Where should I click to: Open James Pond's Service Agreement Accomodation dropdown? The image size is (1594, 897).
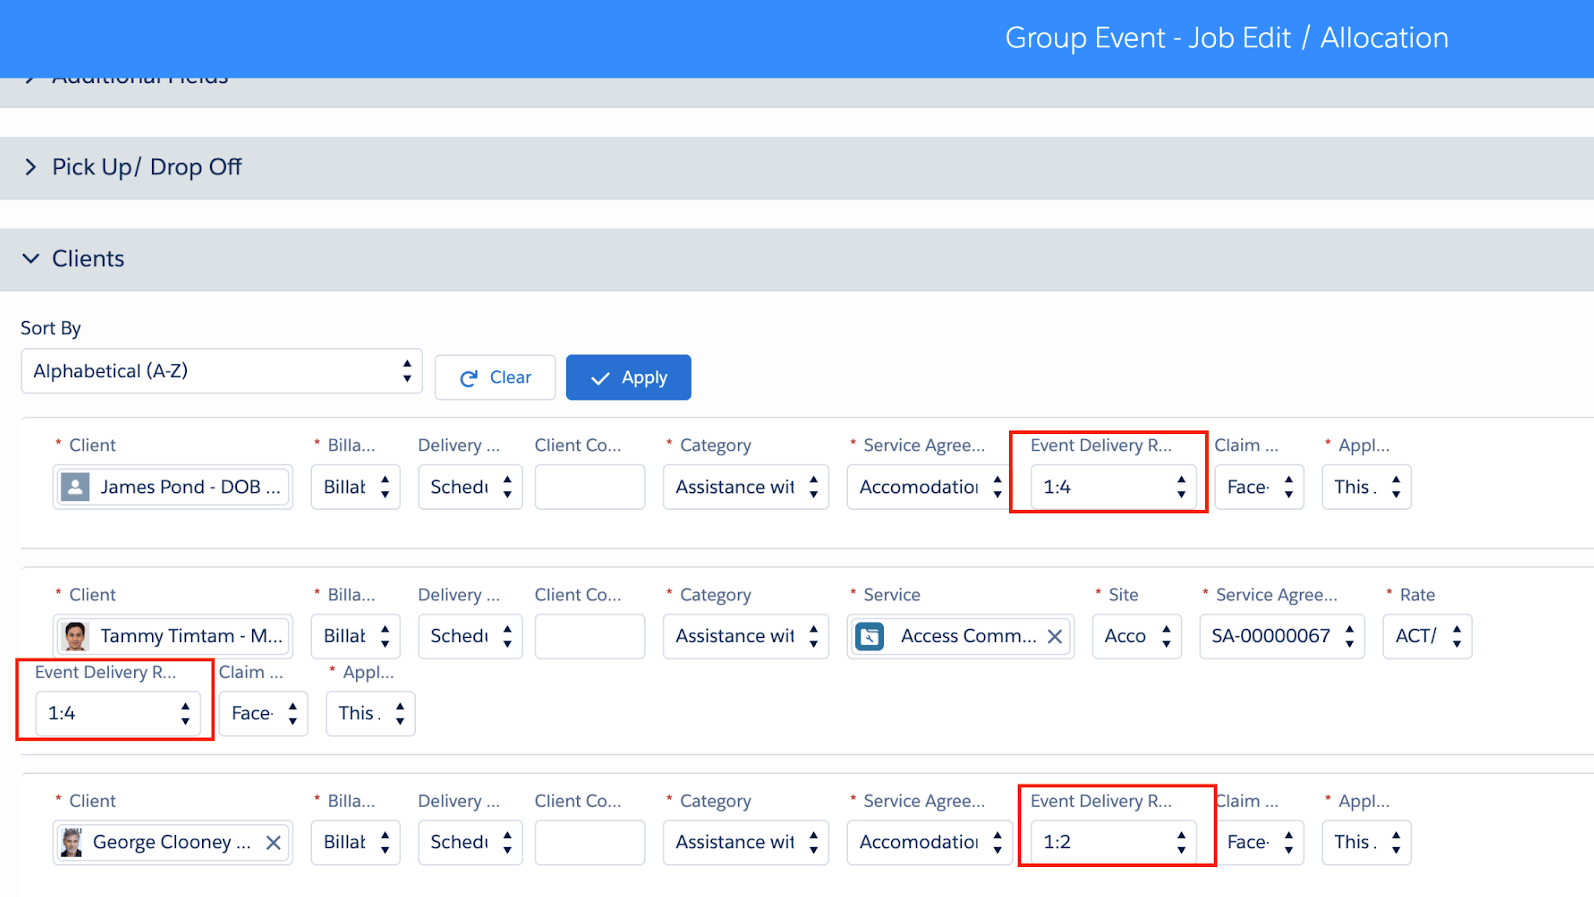pos(929,487)
